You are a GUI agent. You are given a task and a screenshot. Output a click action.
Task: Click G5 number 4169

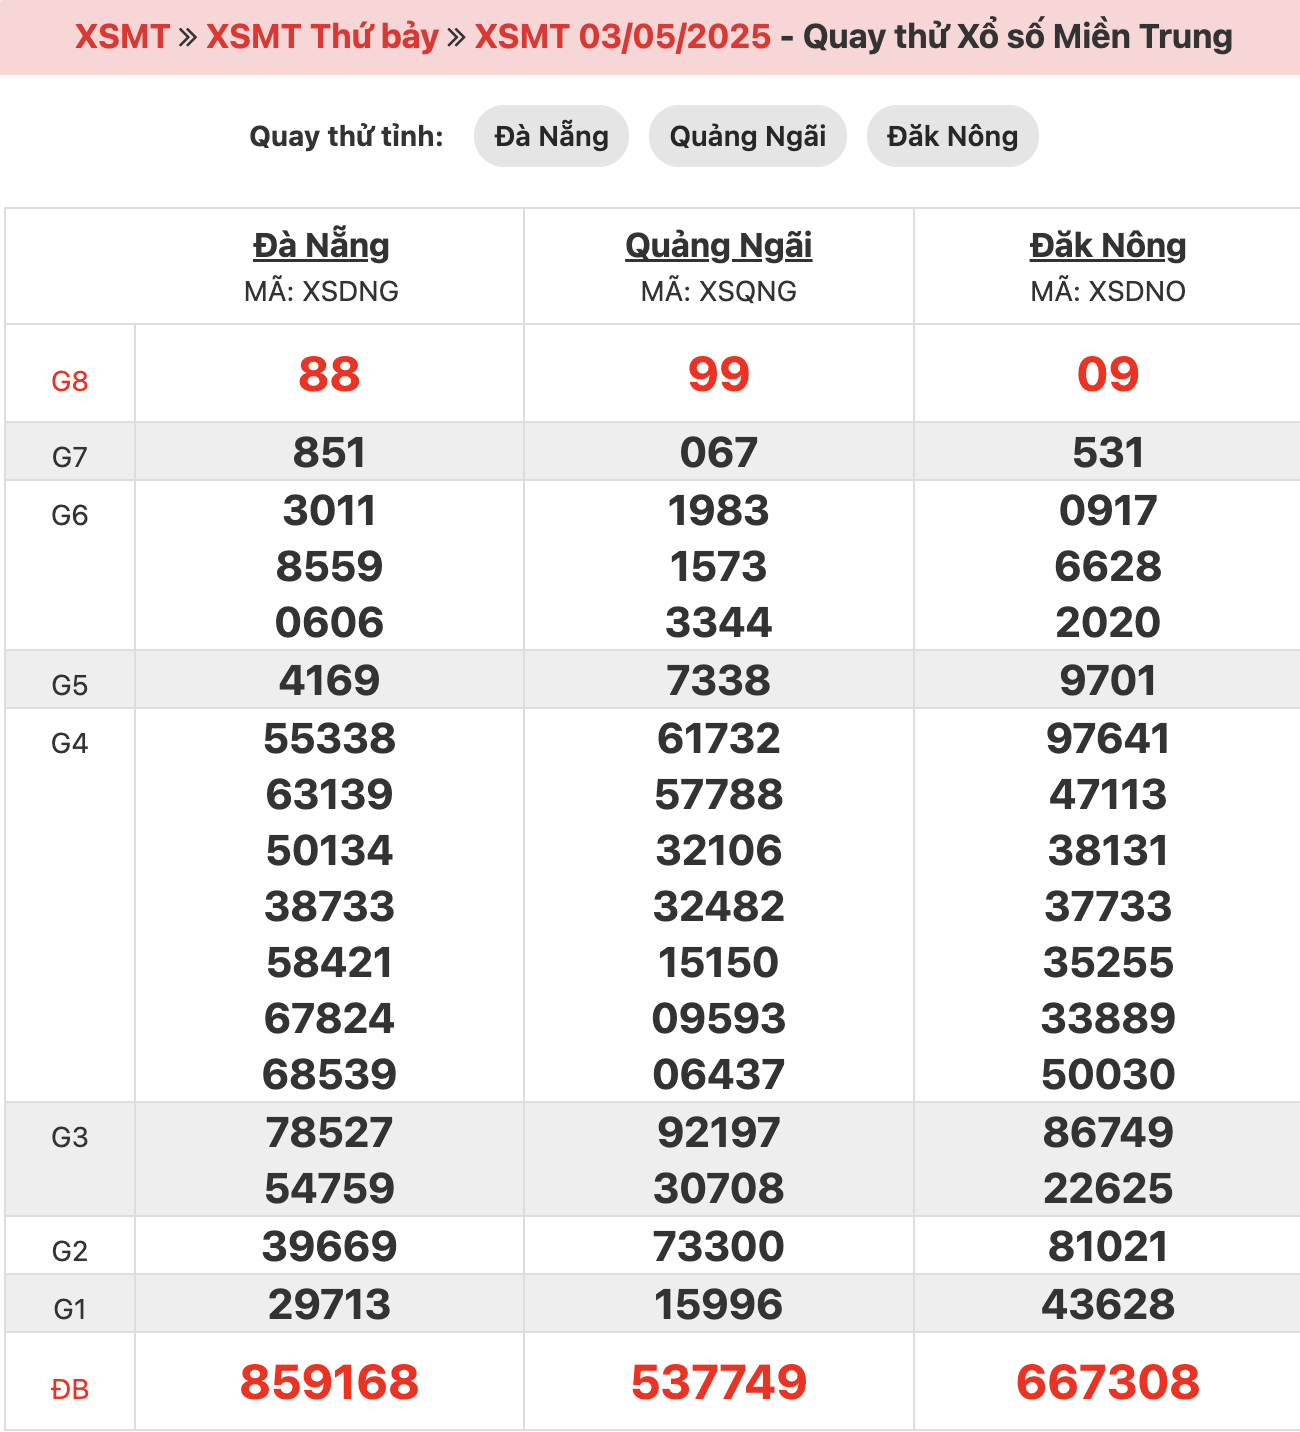coord(329,680)
